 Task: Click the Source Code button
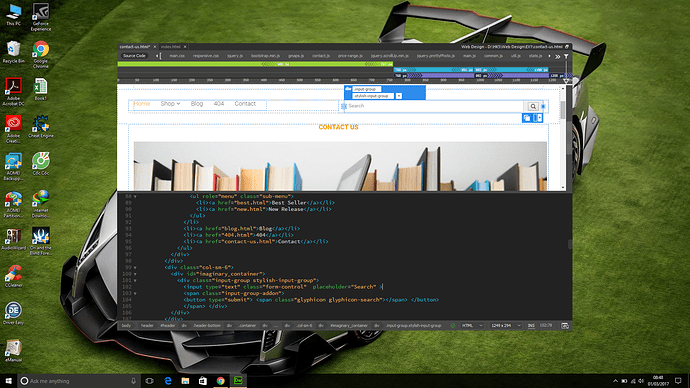point(134,56)
